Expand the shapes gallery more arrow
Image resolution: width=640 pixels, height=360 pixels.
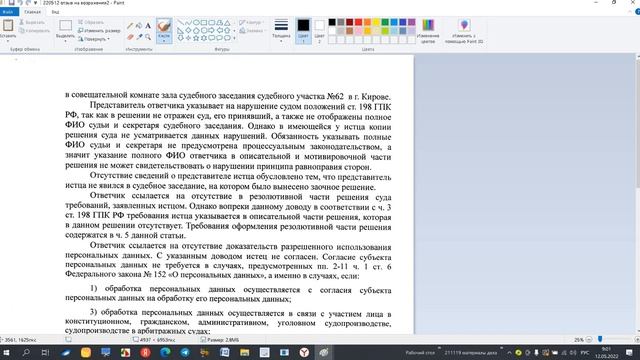[x=234, y=38]
